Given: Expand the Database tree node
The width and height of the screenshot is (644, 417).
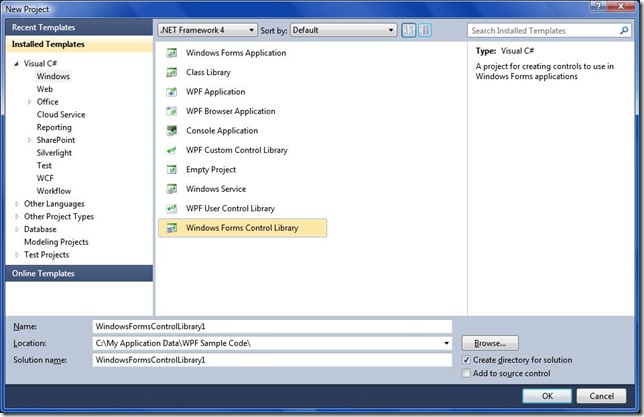Looking at the screenshot, I should [x=17, y=229].
